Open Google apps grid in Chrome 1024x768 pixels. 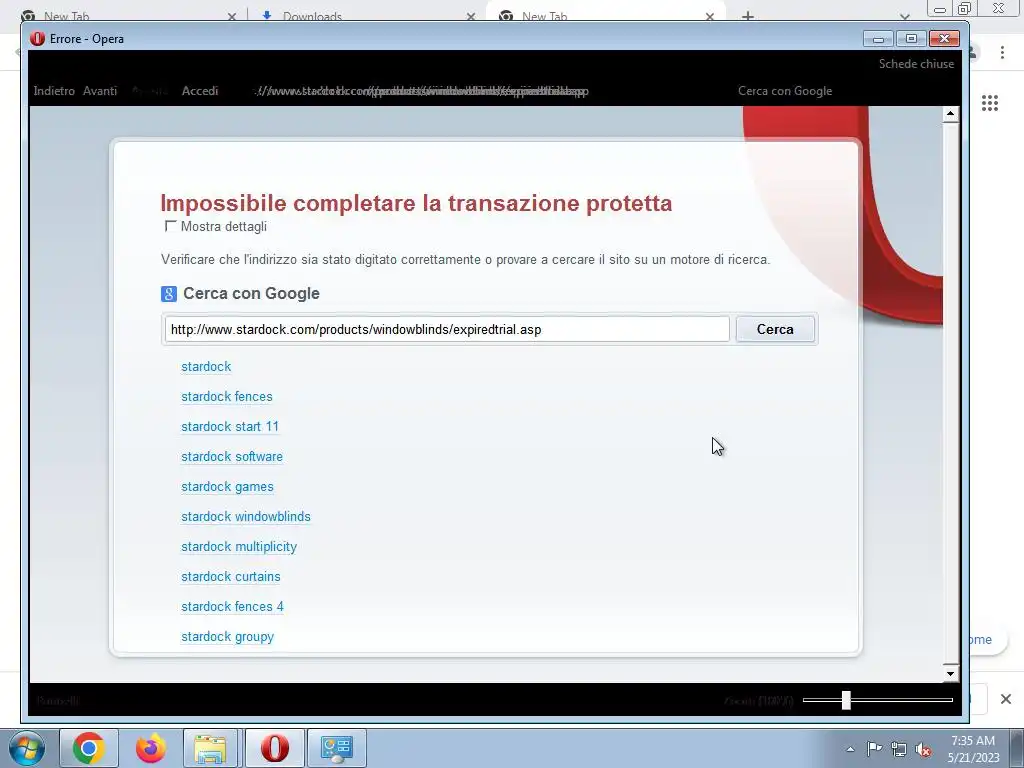[x=990, y=103]
